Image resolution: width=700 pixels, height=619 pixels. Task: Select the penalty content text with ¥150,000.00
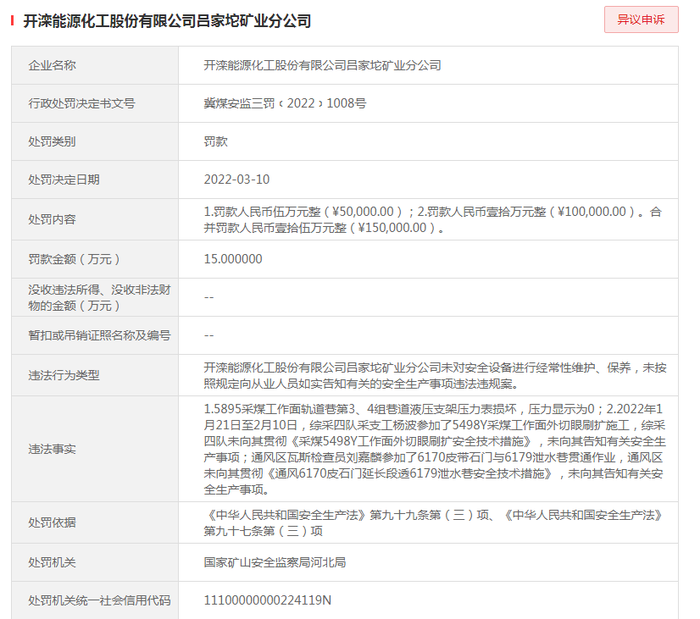click(x=433, y=220)
